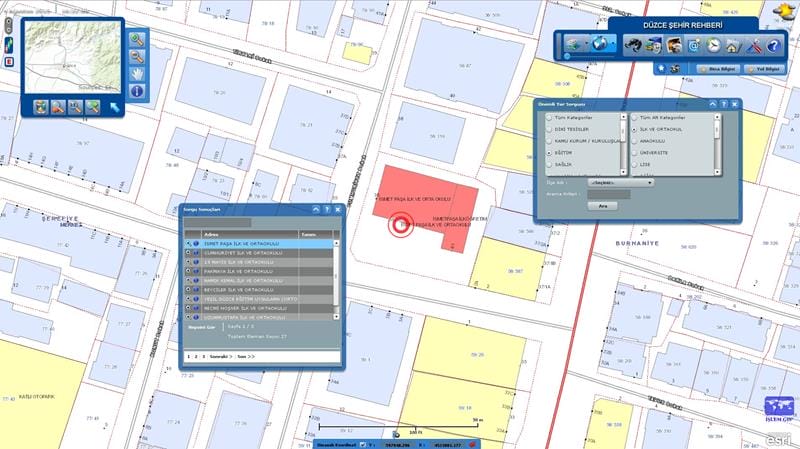Open the email @ icon in toolbar
Viewport: 800px width, 449px height.
[x=693, y=45]
